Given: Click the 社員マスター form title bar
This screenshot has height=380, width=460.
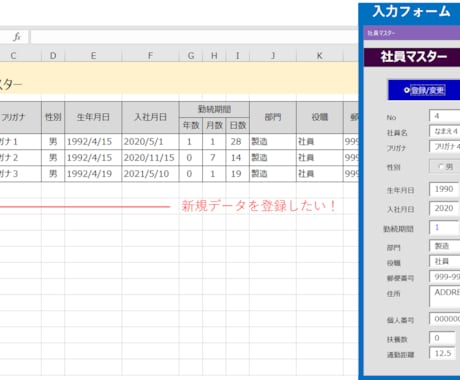Looking at the screenshot, I should pyautogui.click(x=412, y=33).
